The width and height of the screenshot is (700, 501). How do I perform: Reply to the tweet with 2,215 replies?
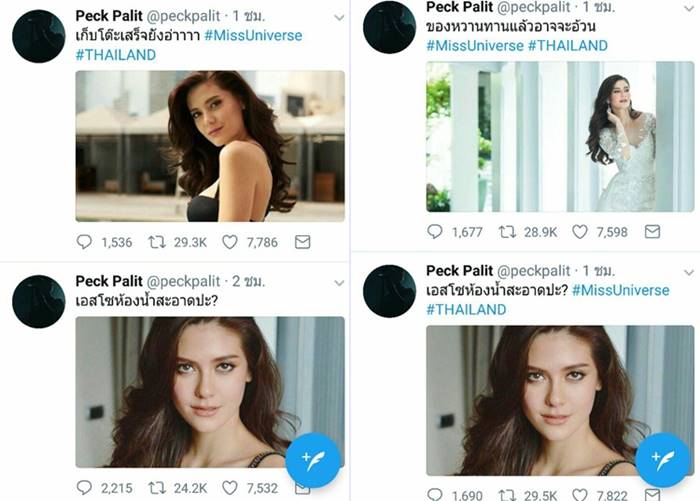click(87, 487)
